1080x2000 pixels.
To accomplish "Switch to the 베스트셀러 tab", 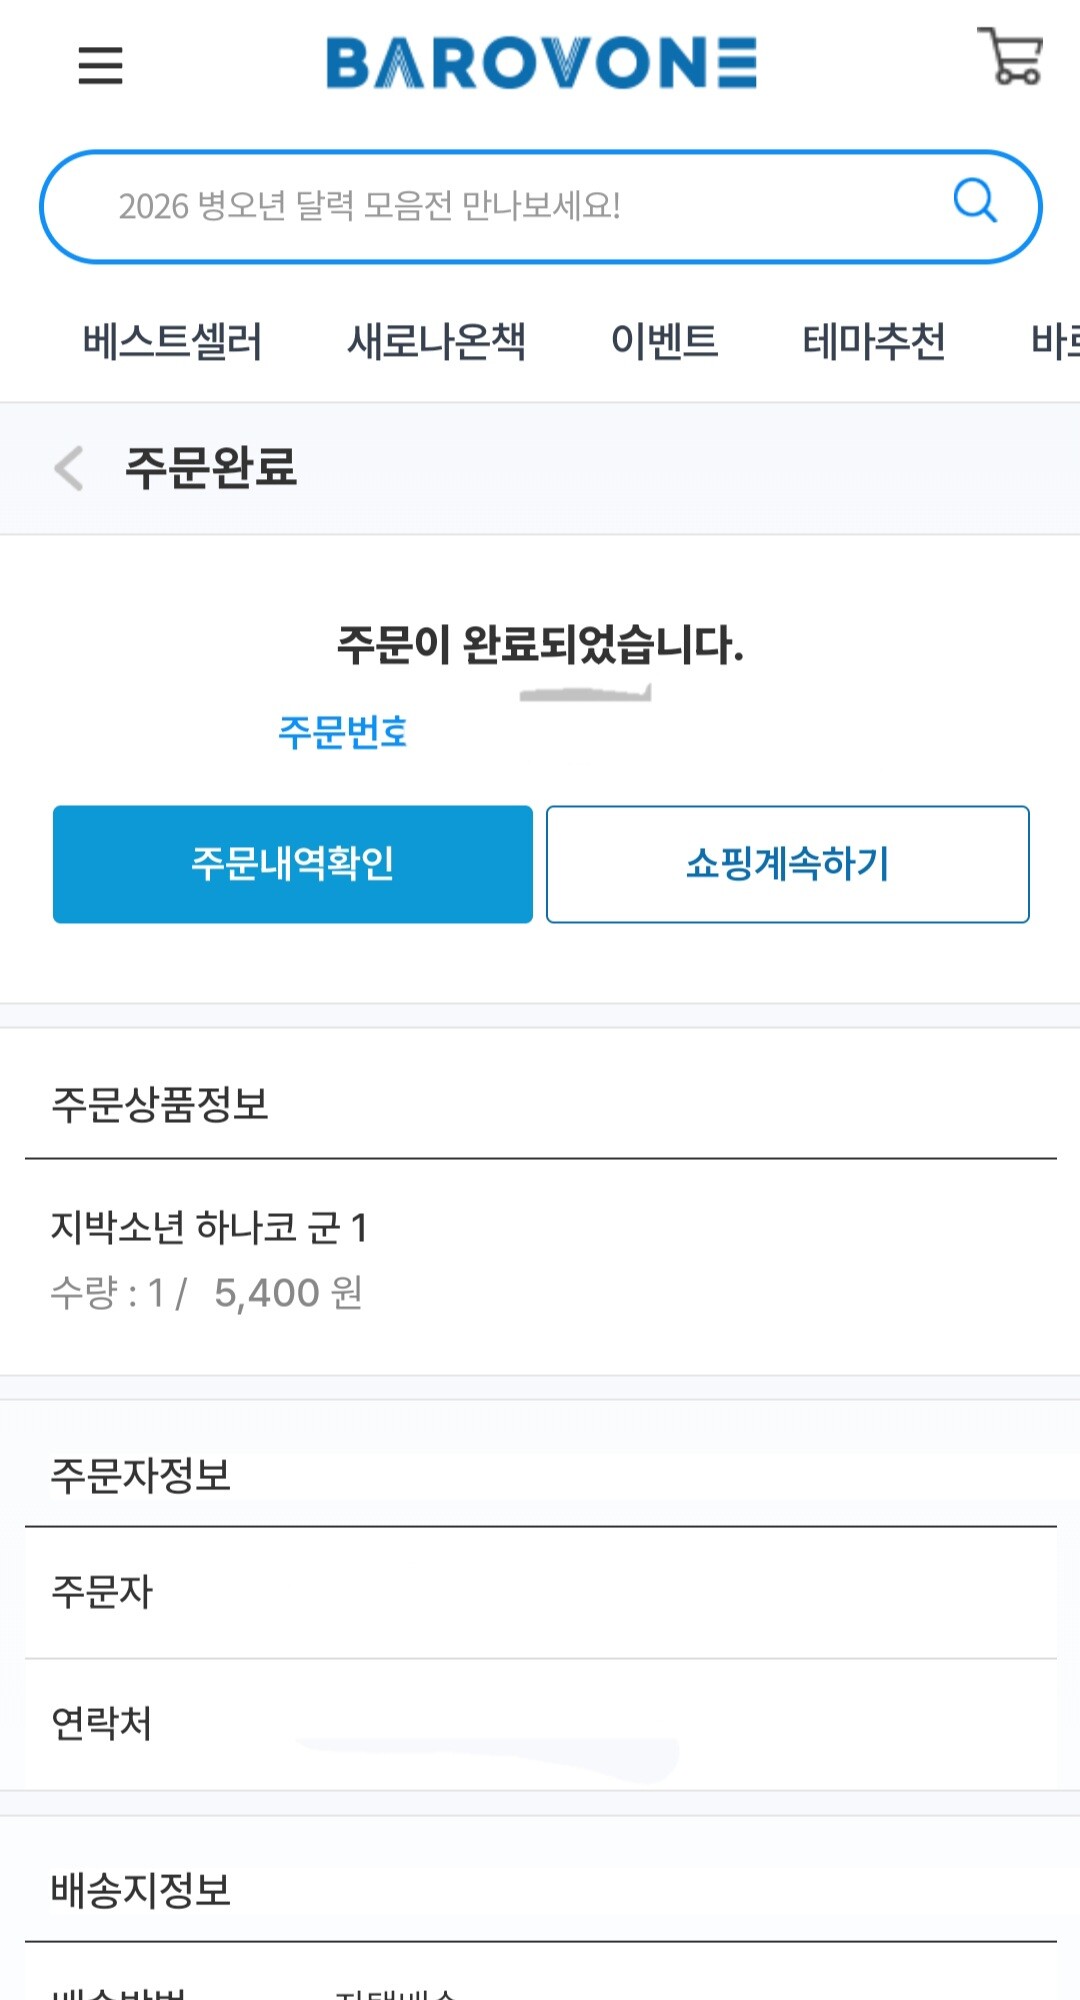I will 172,342.
